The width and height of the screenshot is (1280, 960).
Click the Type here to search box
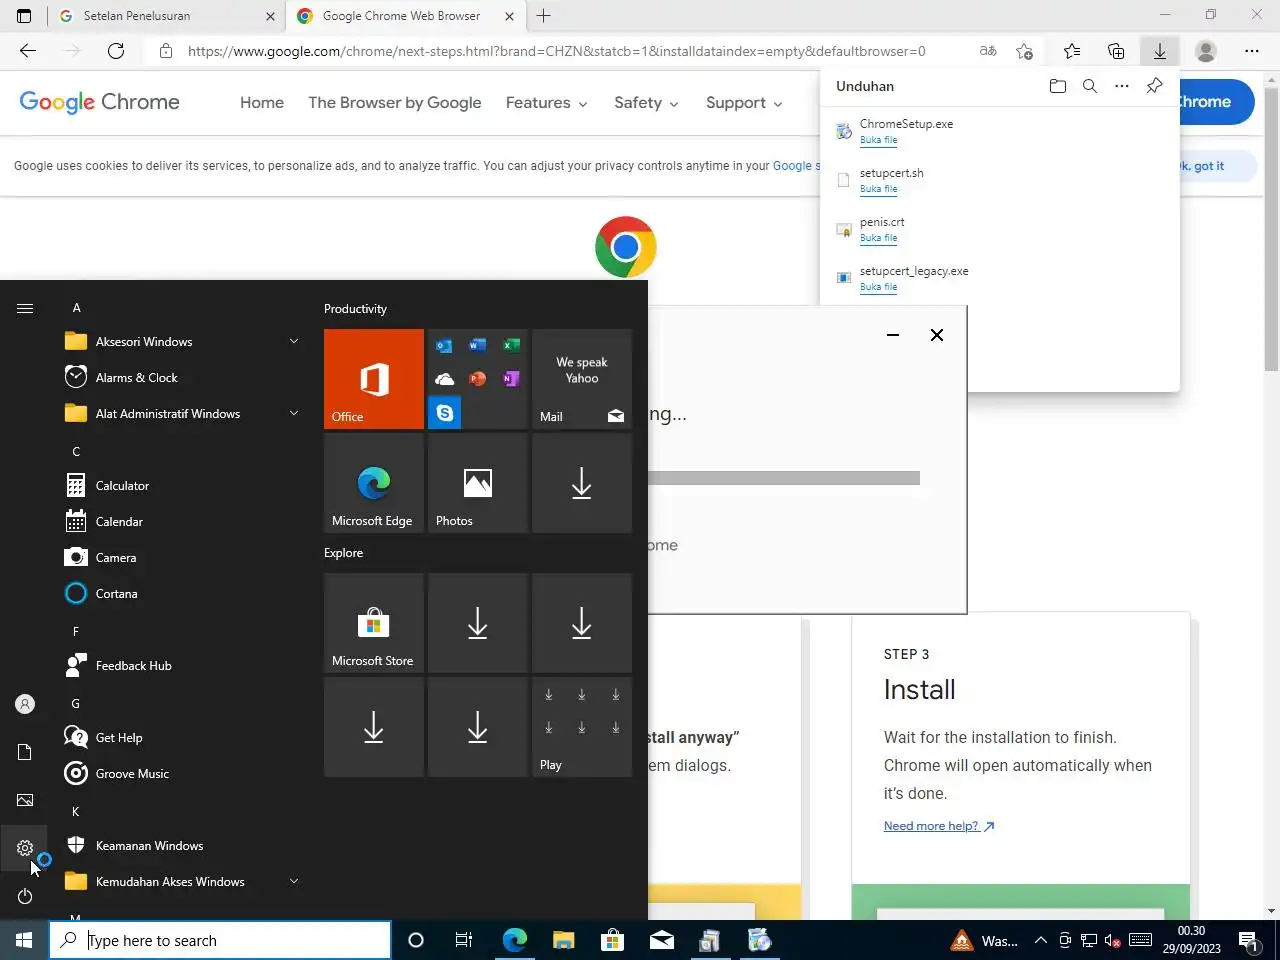[220, 940]
